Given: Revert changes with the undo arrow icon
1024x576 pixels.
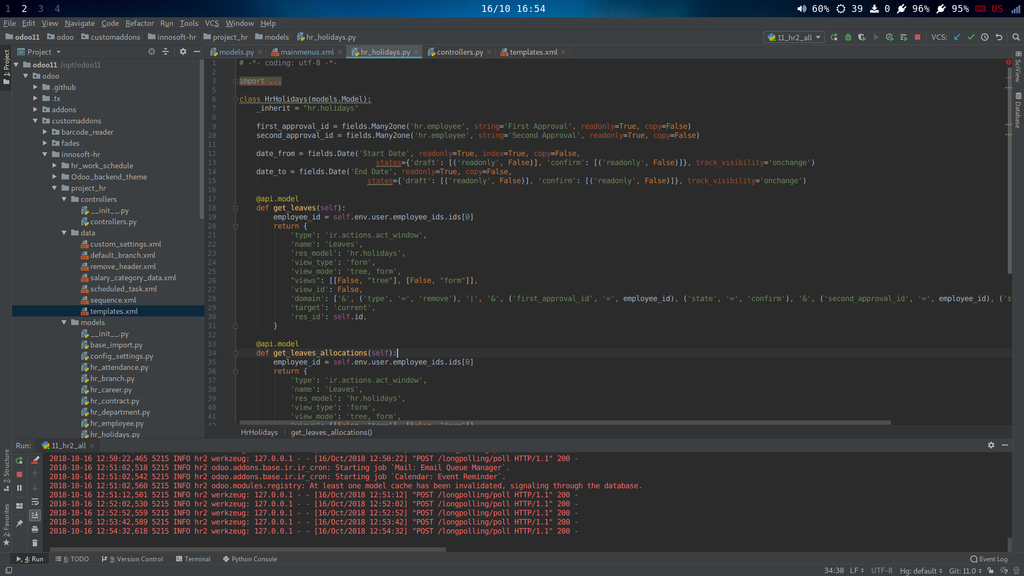Looking at the screenshot, I should click(999, 37).
